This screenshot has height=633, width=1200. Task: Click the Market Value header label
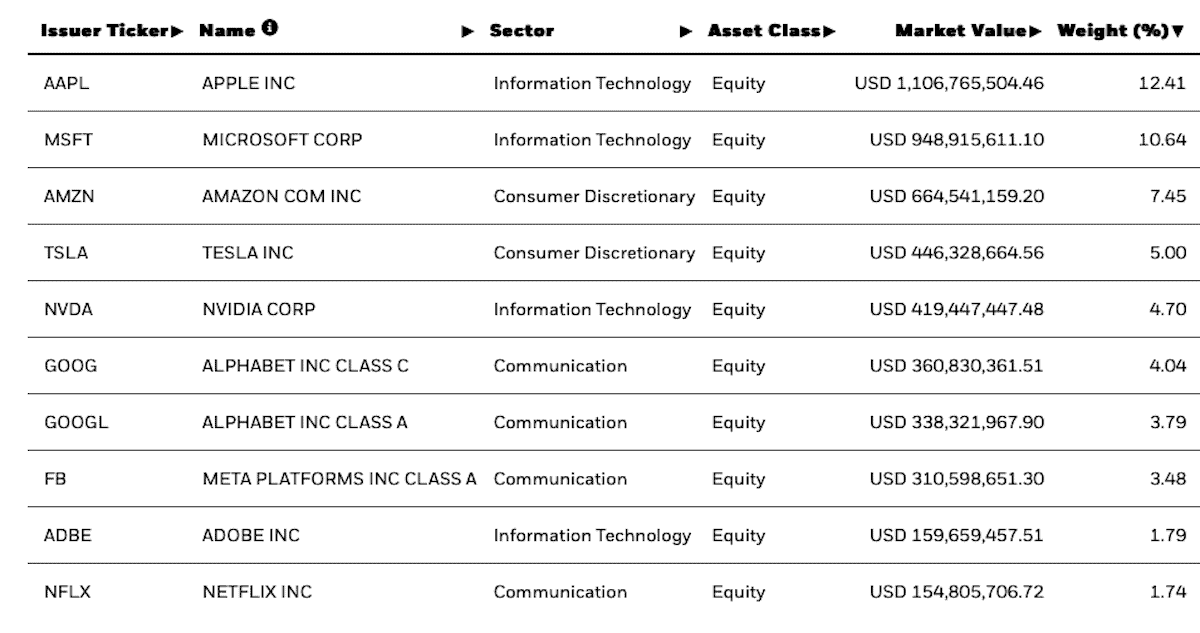coord(961,31)
